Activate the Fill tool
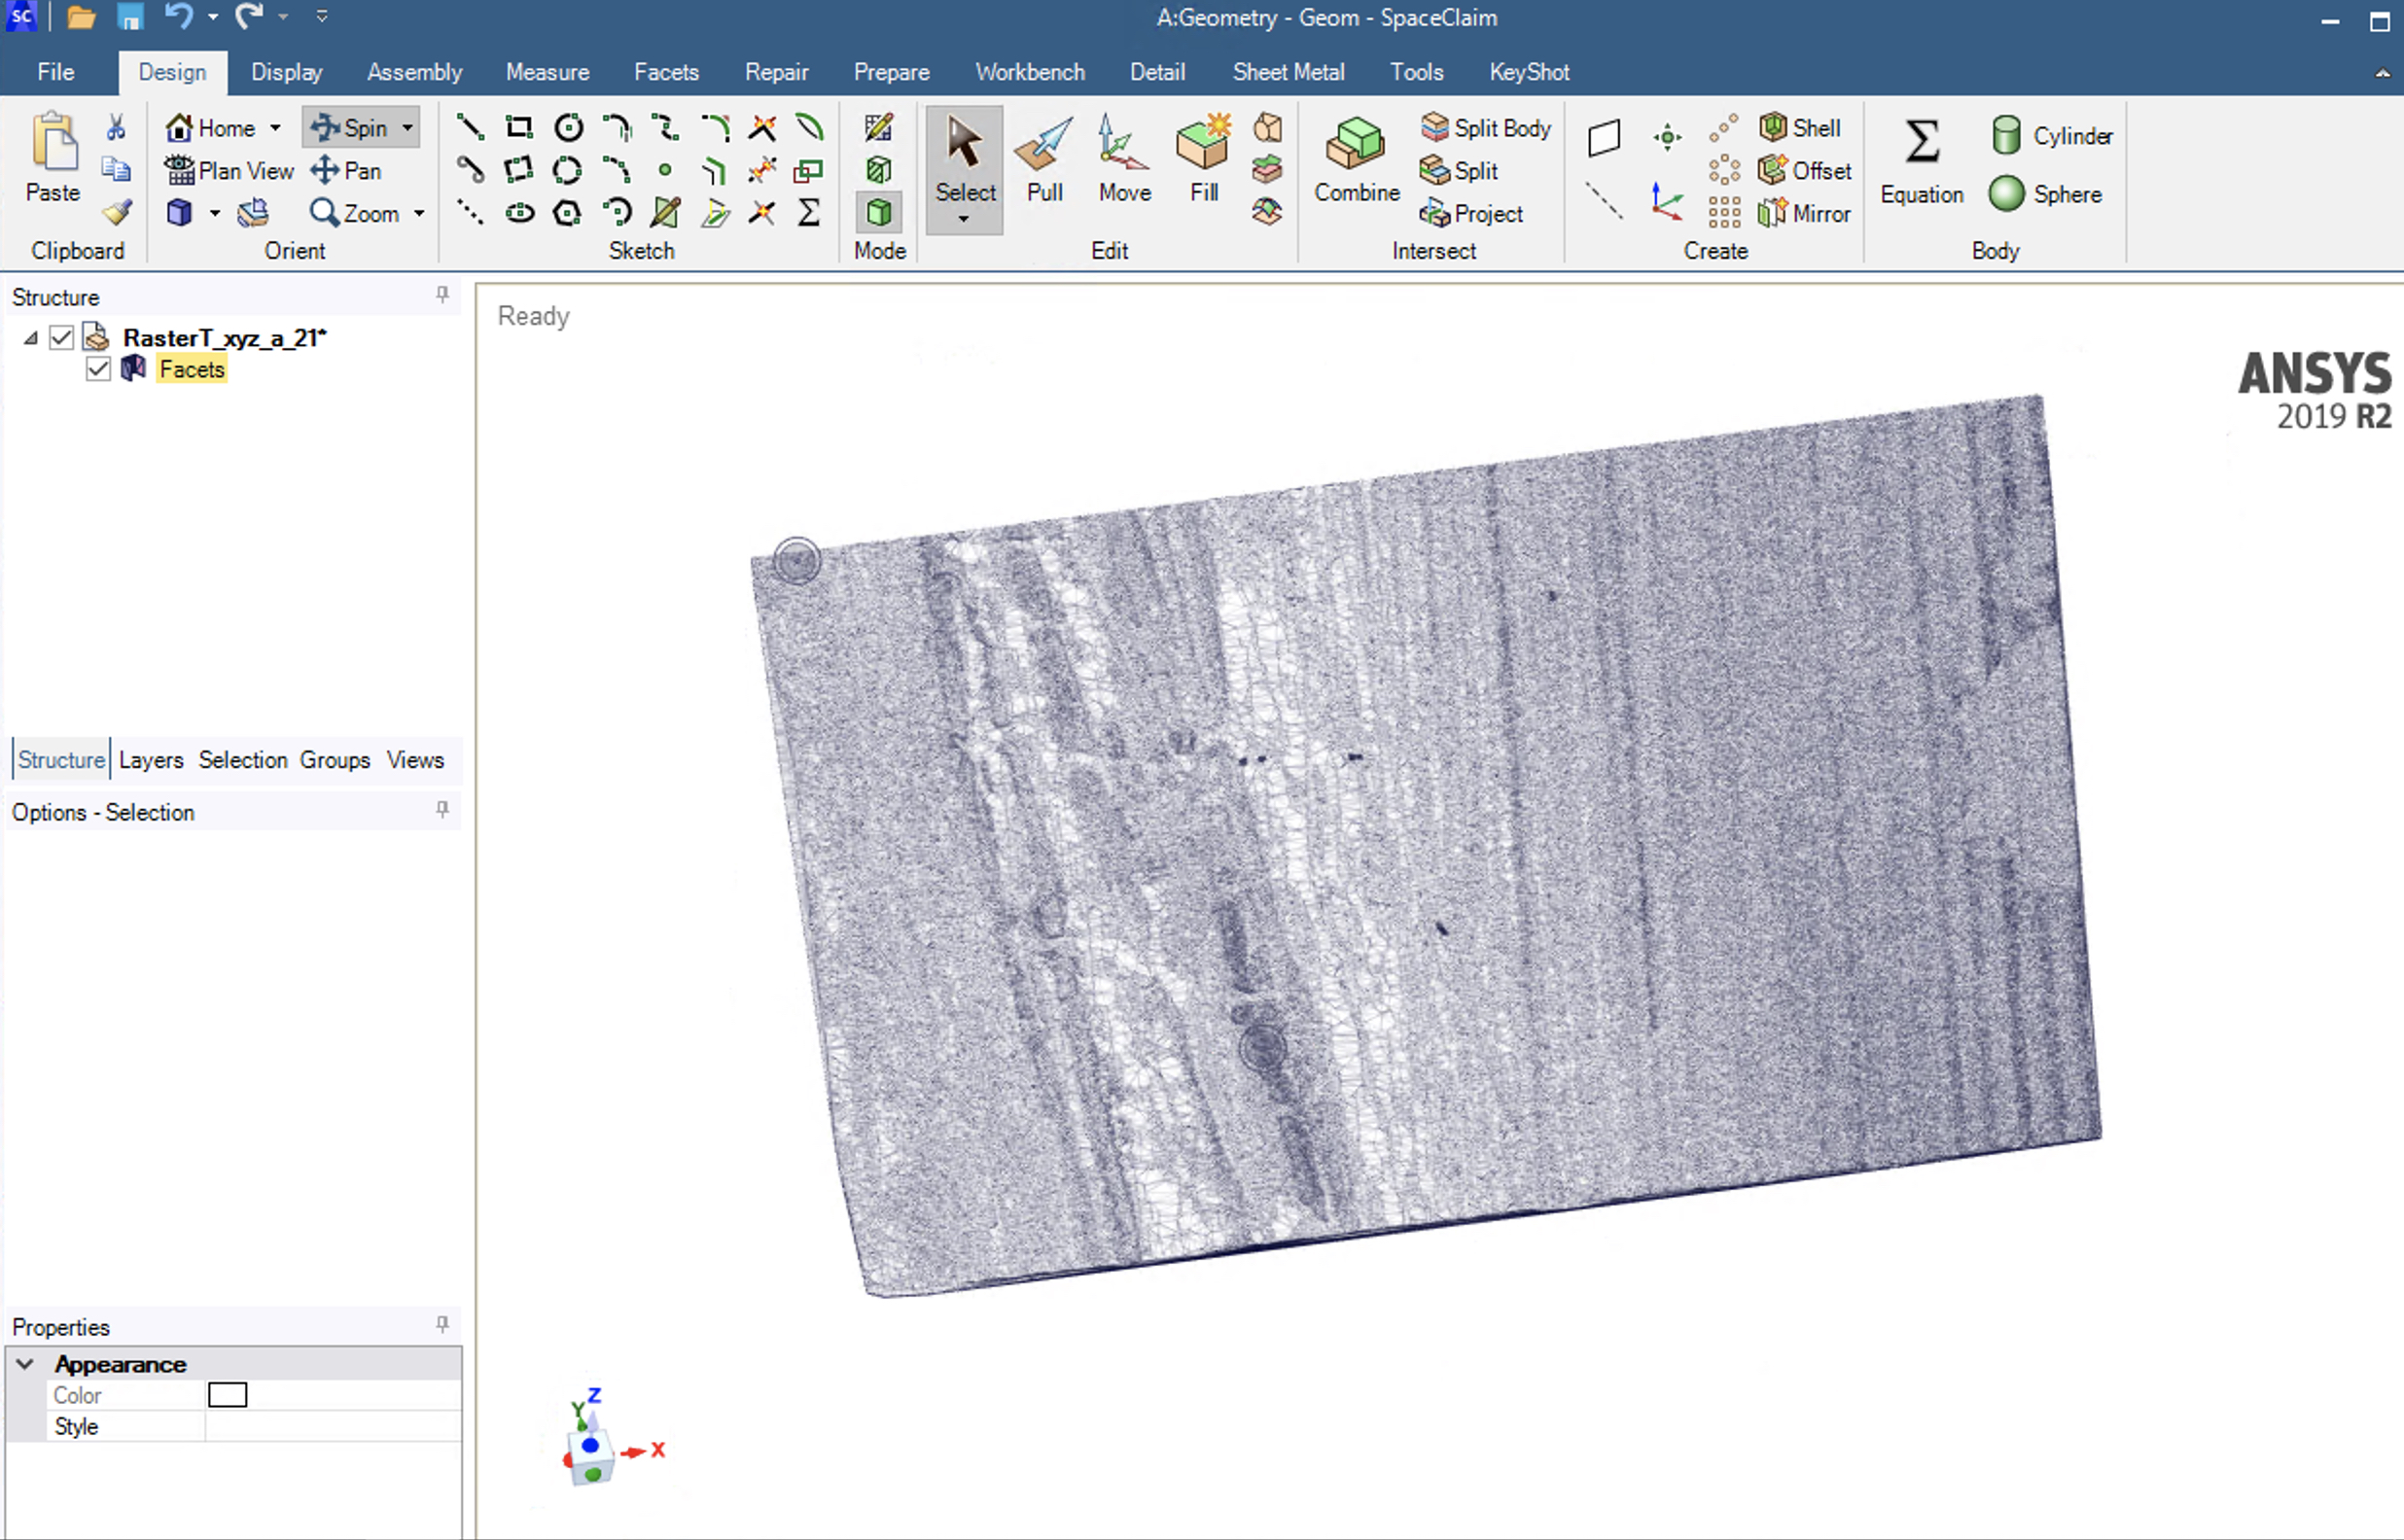This screenshot has height=1540, width=2404. pos(1203,160)
